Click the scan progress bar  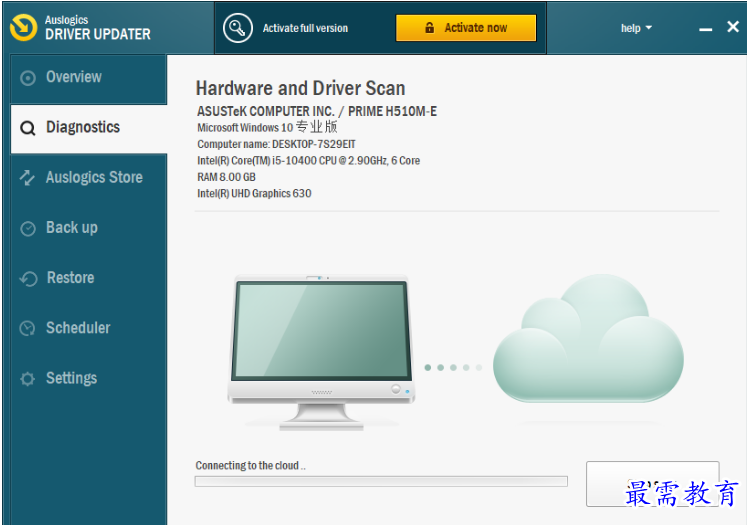[381, 481]
